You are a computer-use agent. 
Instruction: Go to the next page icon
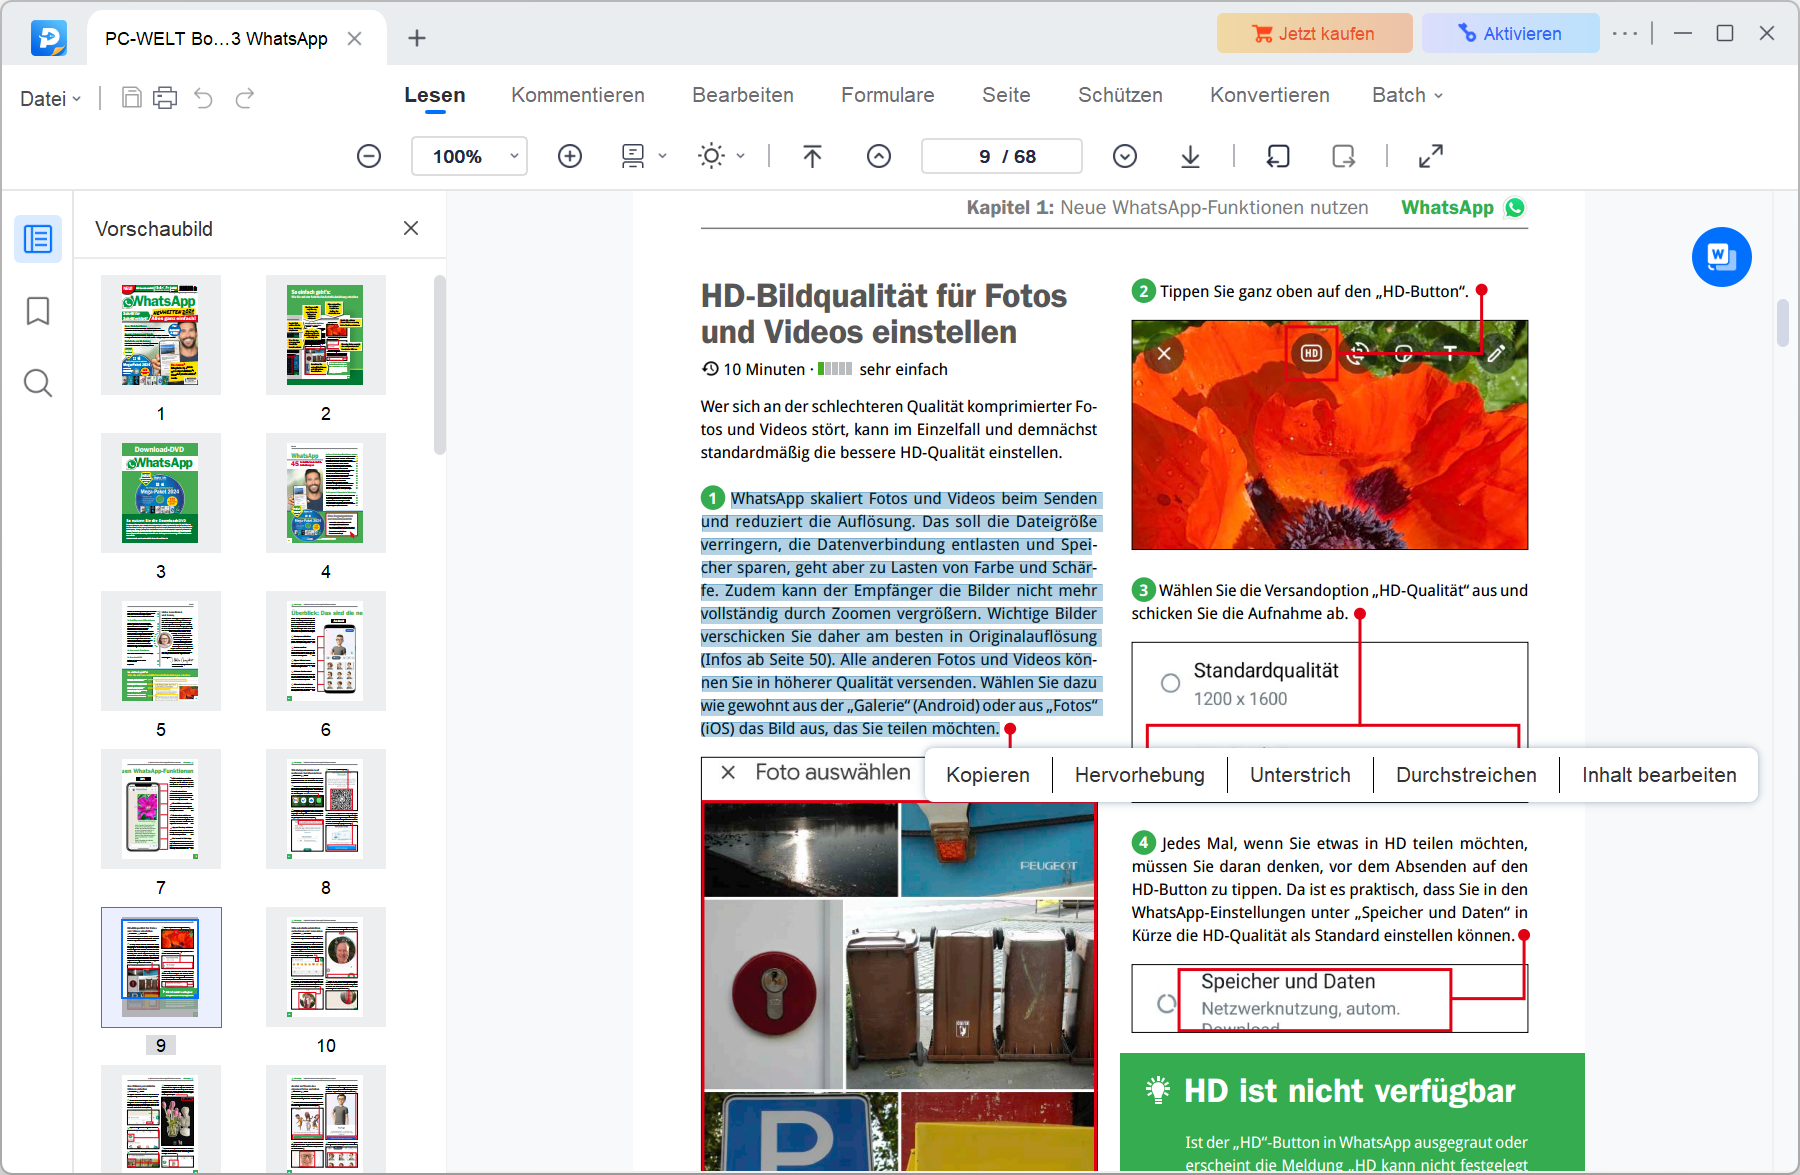click(1125, 156)
